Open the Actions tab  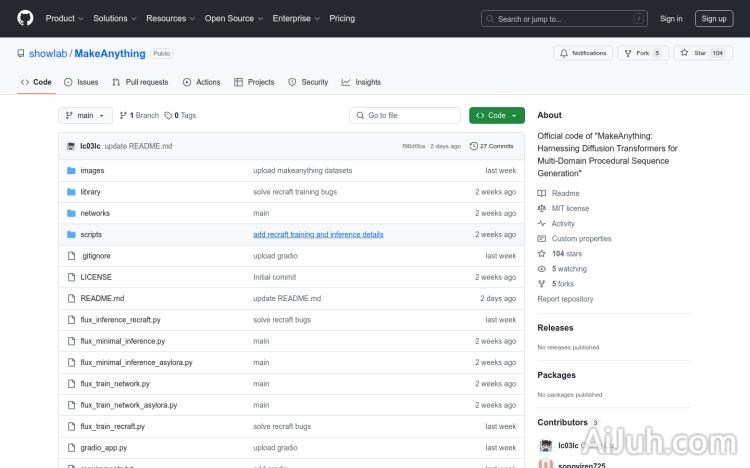point(201,82)
